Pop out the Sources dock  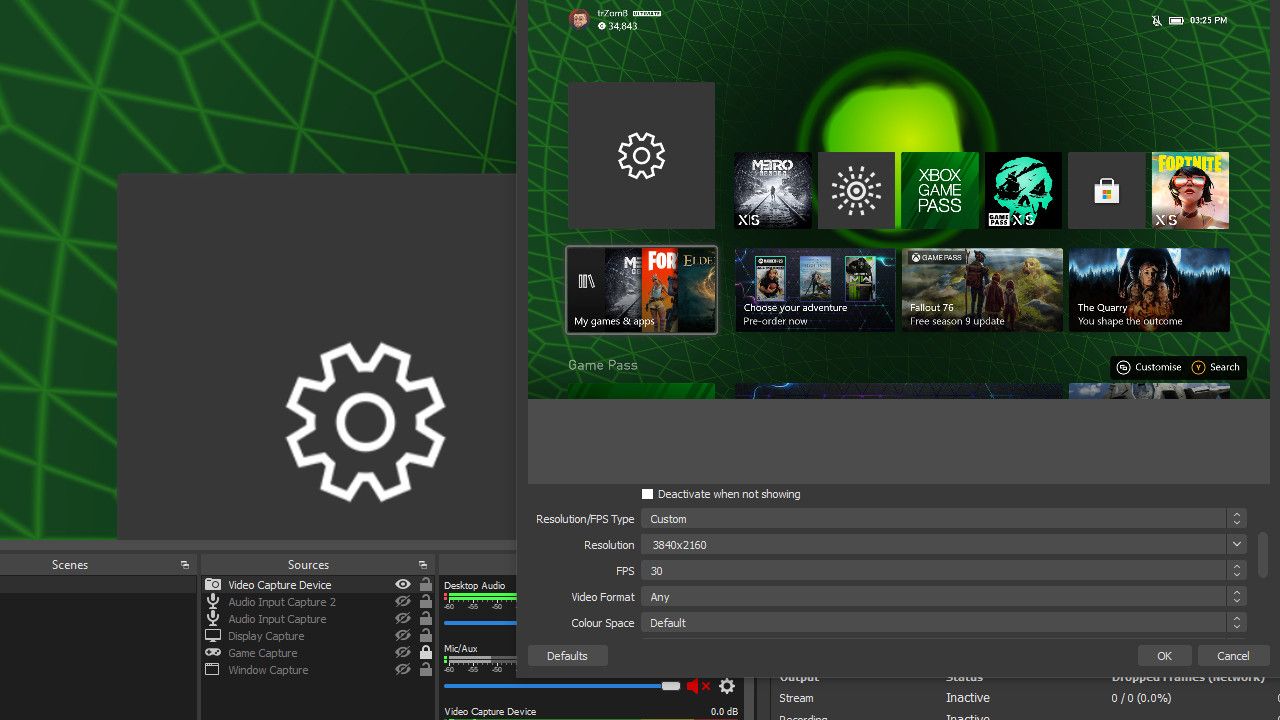click(422, 565)
